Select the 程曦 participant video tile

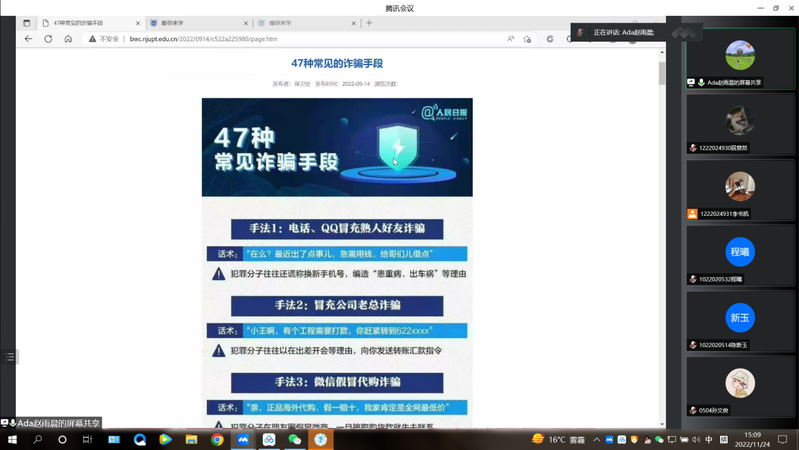740,252
